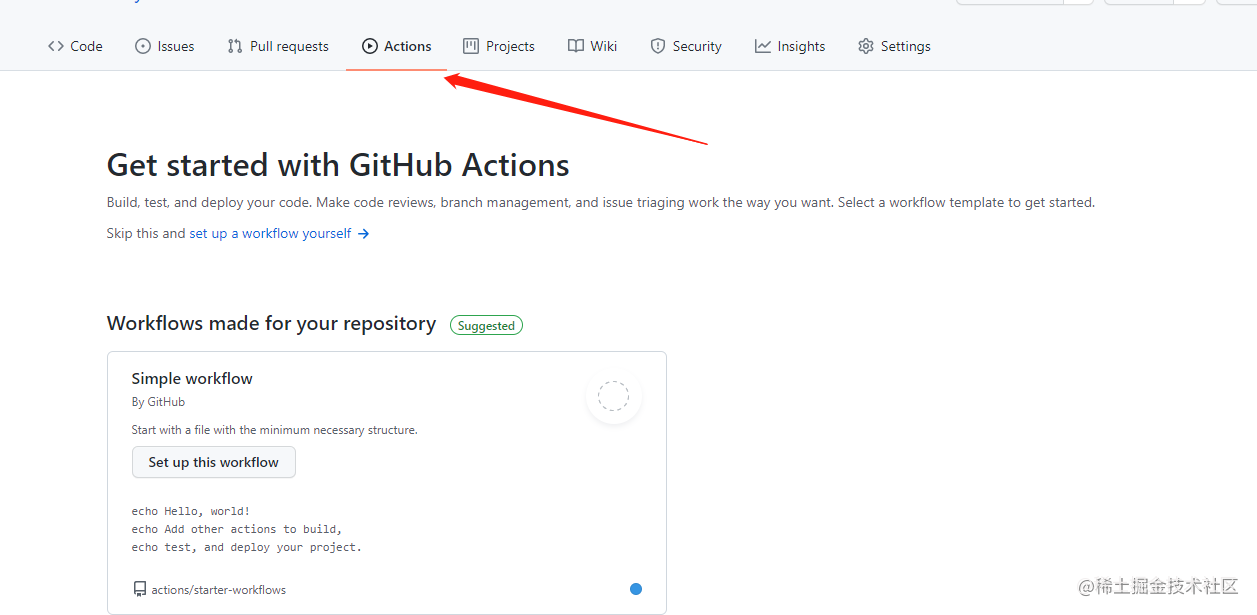Click the Wiki book icon
Viewport: 1257px width, 615px height.
coord(576,46)
